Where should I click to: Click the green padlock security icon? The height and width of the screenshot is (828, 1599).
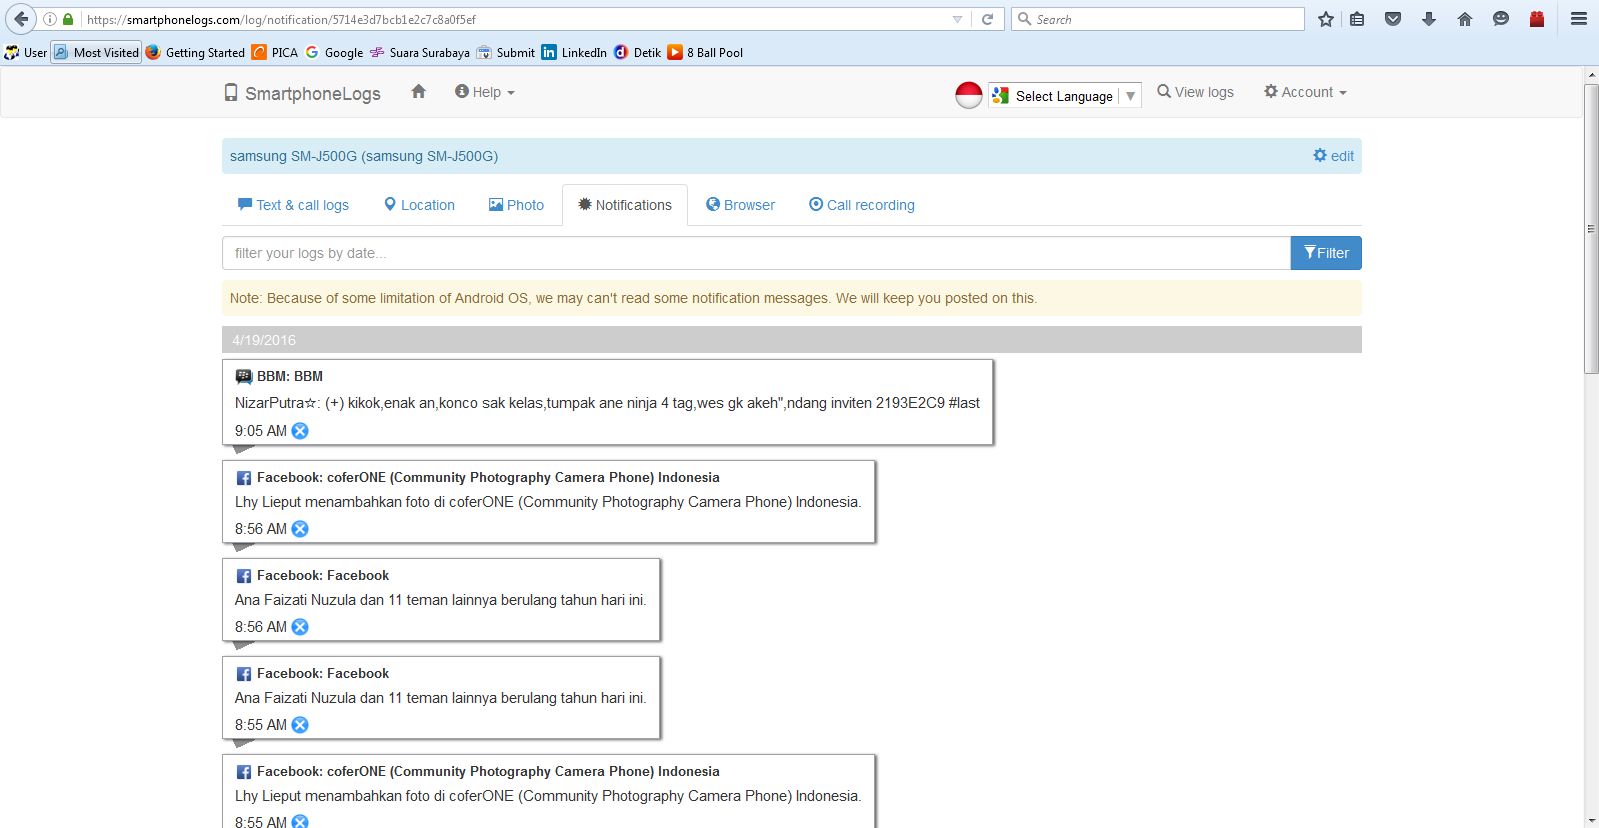point(68,19)
